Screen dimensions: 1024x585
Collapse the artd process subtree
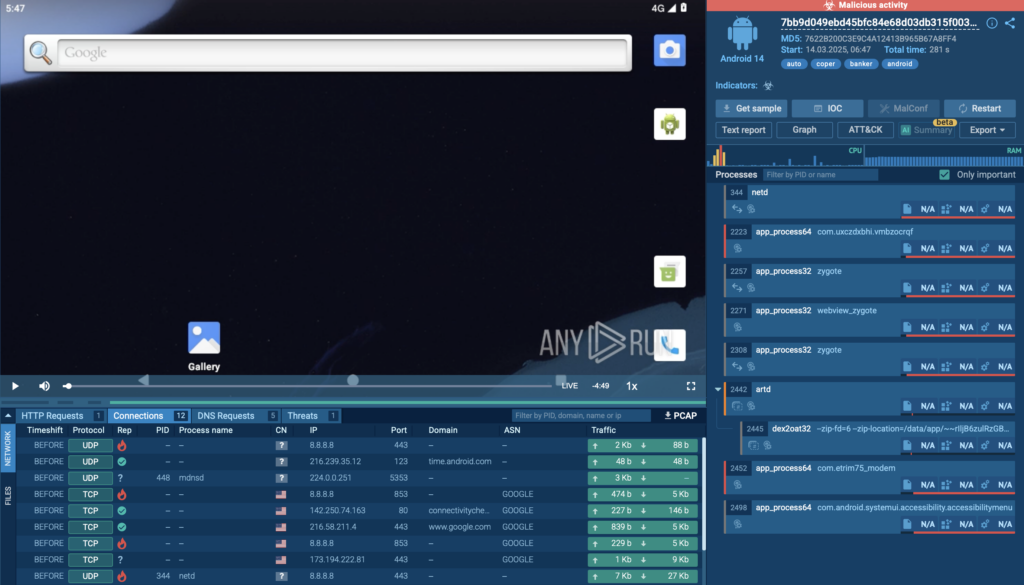[x=718, y=389]
